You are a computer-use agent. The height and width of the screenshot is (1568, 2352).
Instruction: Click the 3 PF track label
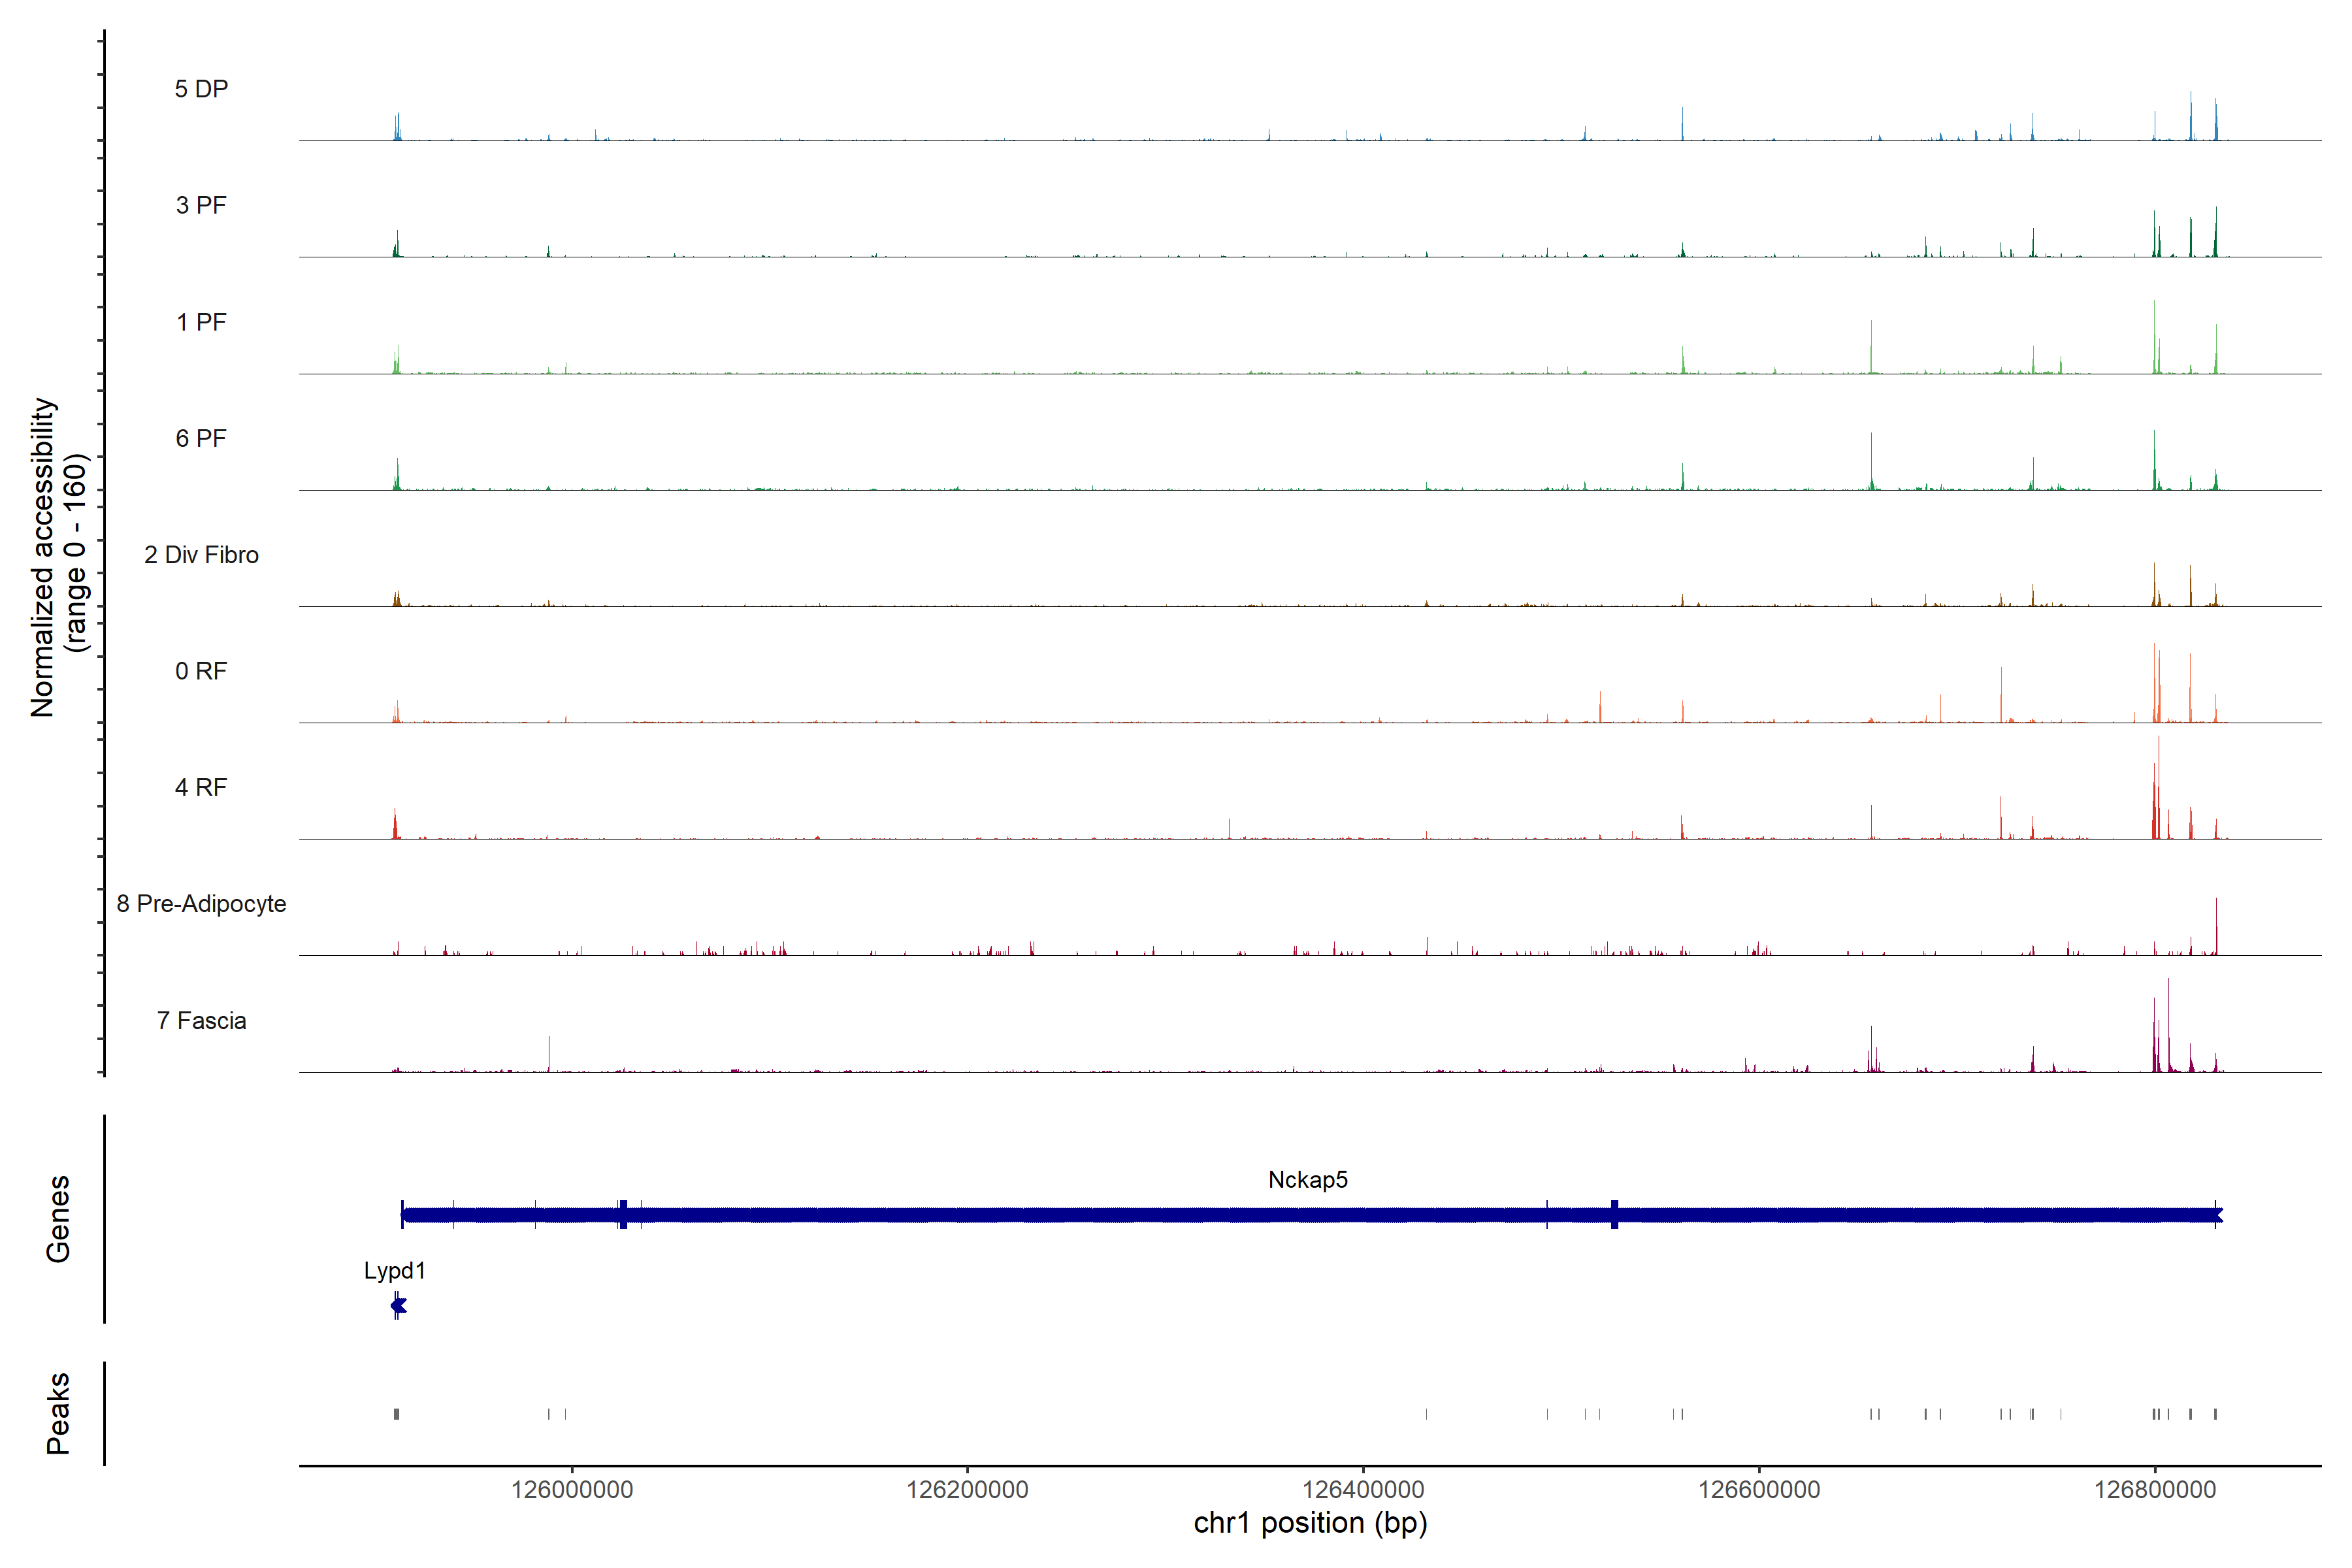[201, 205]
